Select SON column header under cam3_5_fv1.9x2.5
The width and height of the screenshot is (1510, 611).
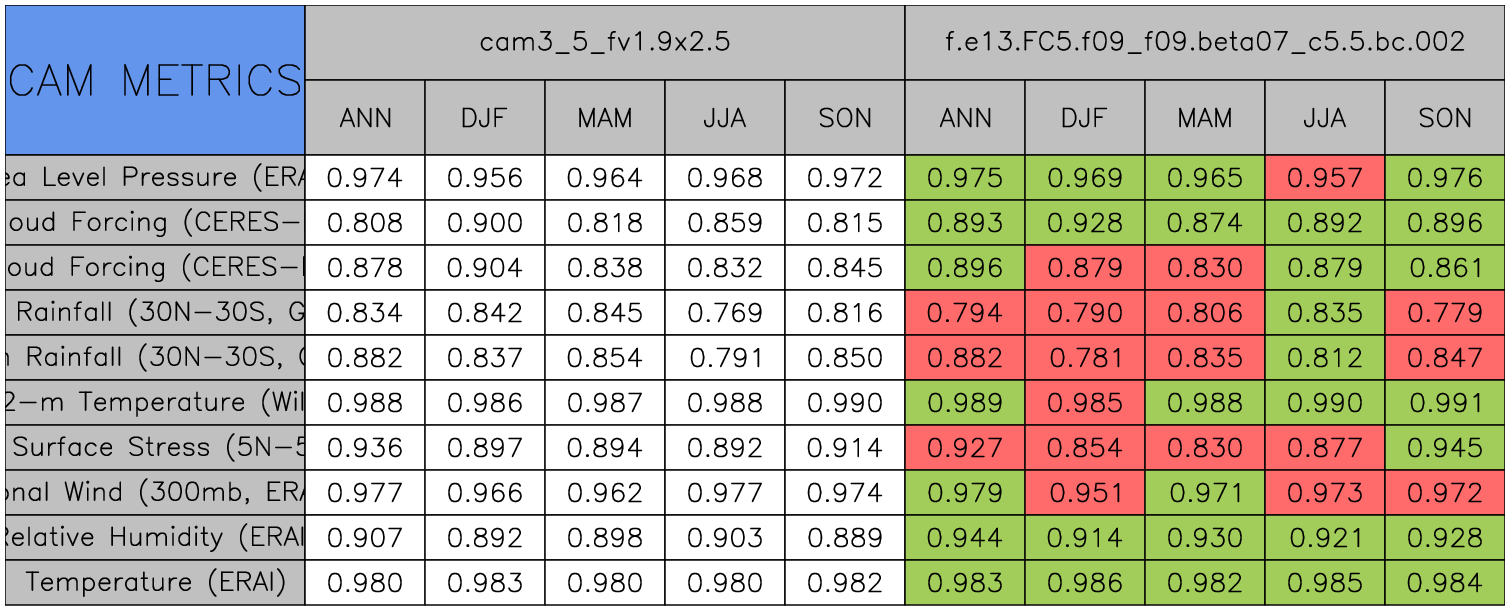coord(845,118)
